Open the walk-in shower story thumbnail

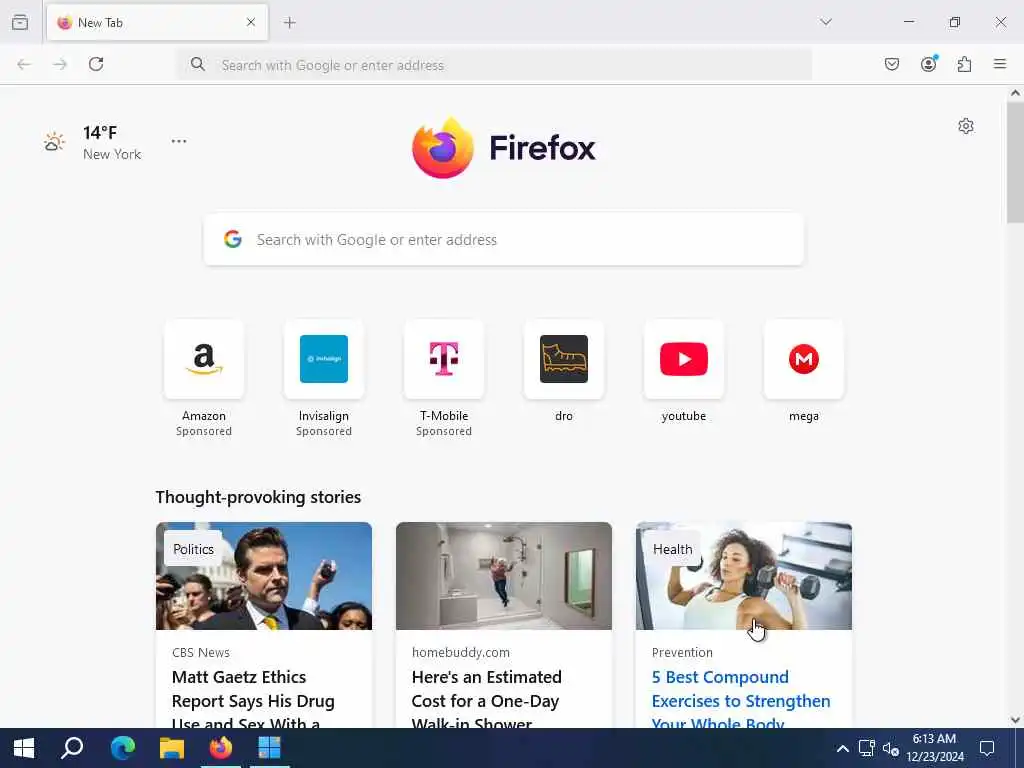(504, 576)
